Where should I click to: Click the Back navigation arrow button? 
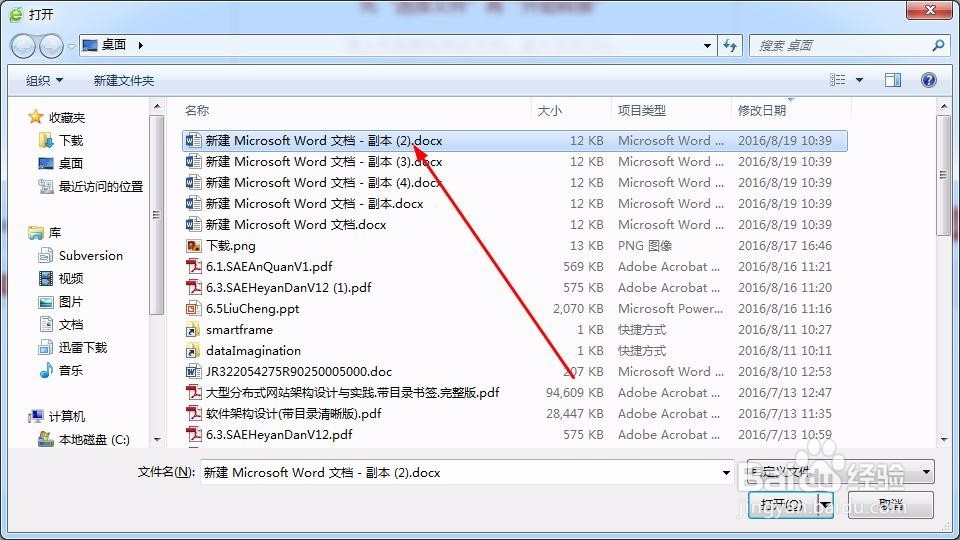23,46
